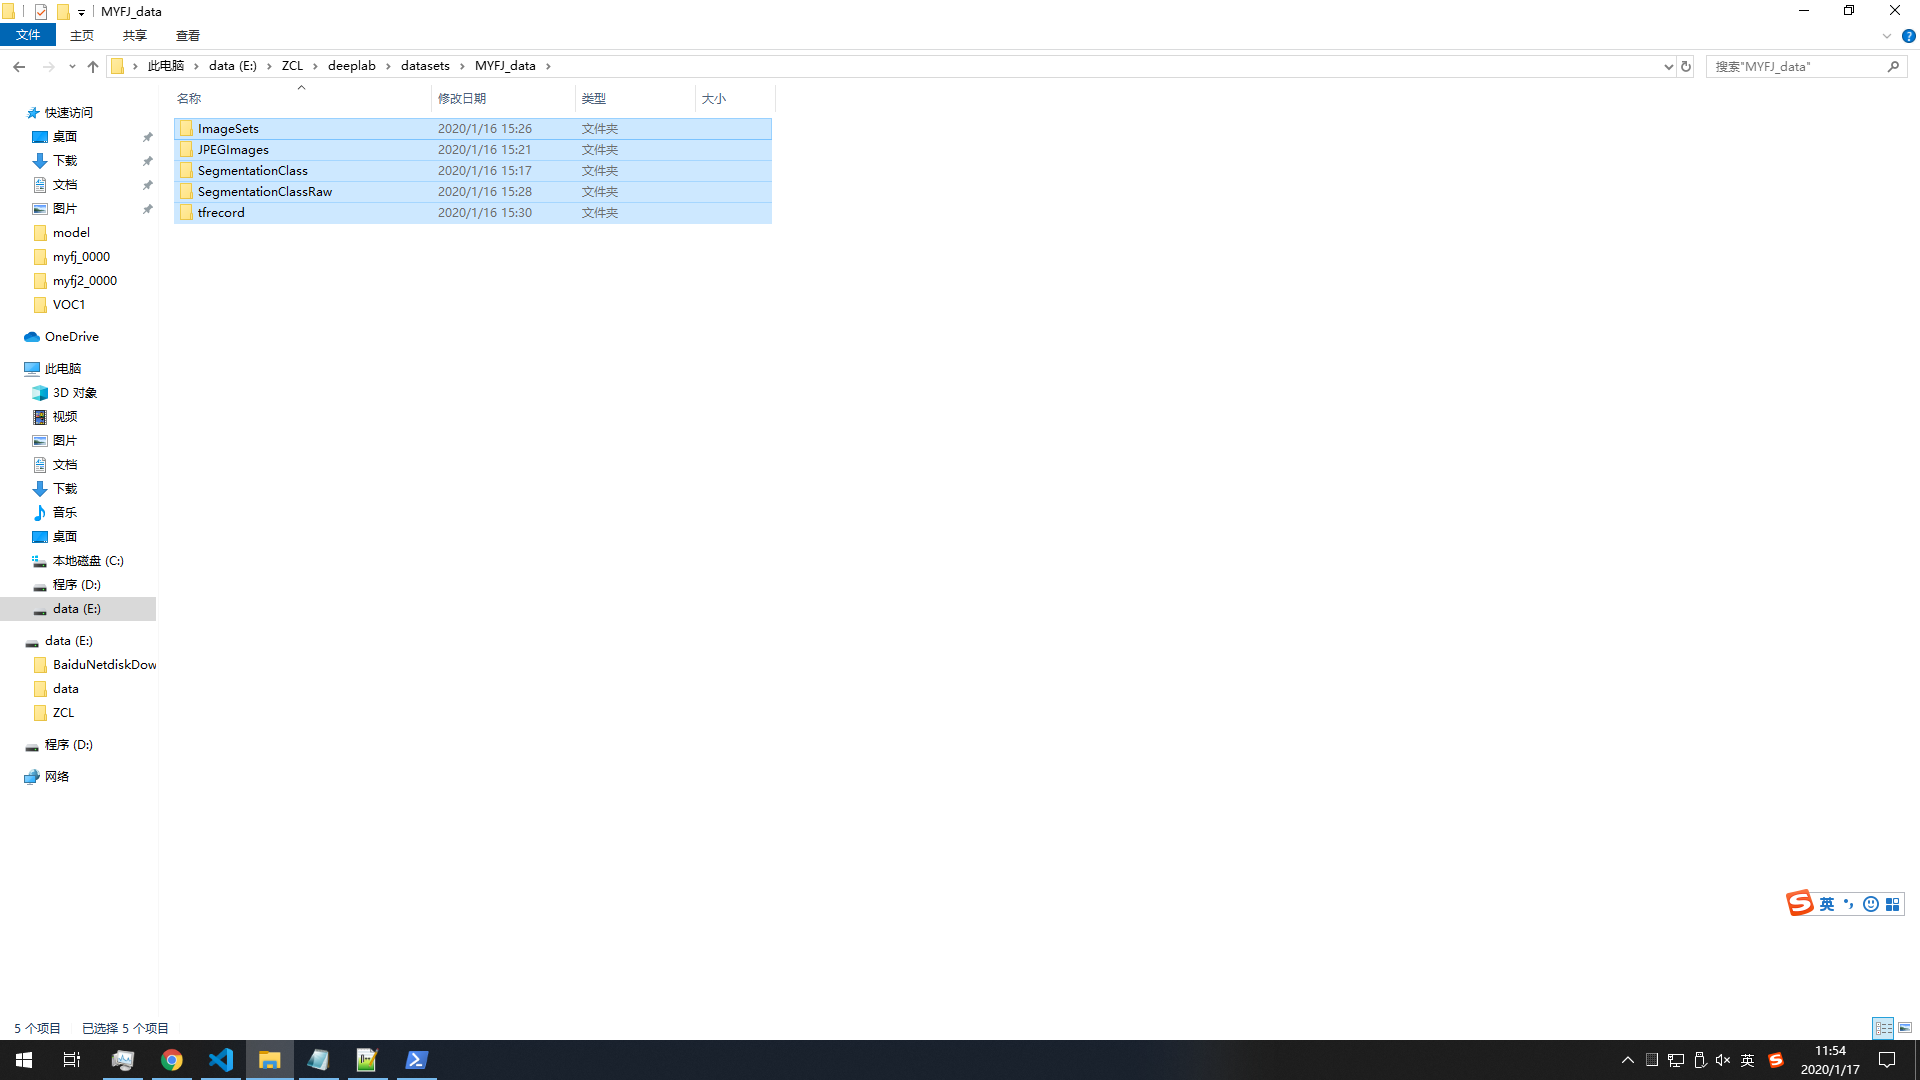The image size is (1920, 1080).
Task: Open recent locations dropdown arrow
Action: point(72,66)
